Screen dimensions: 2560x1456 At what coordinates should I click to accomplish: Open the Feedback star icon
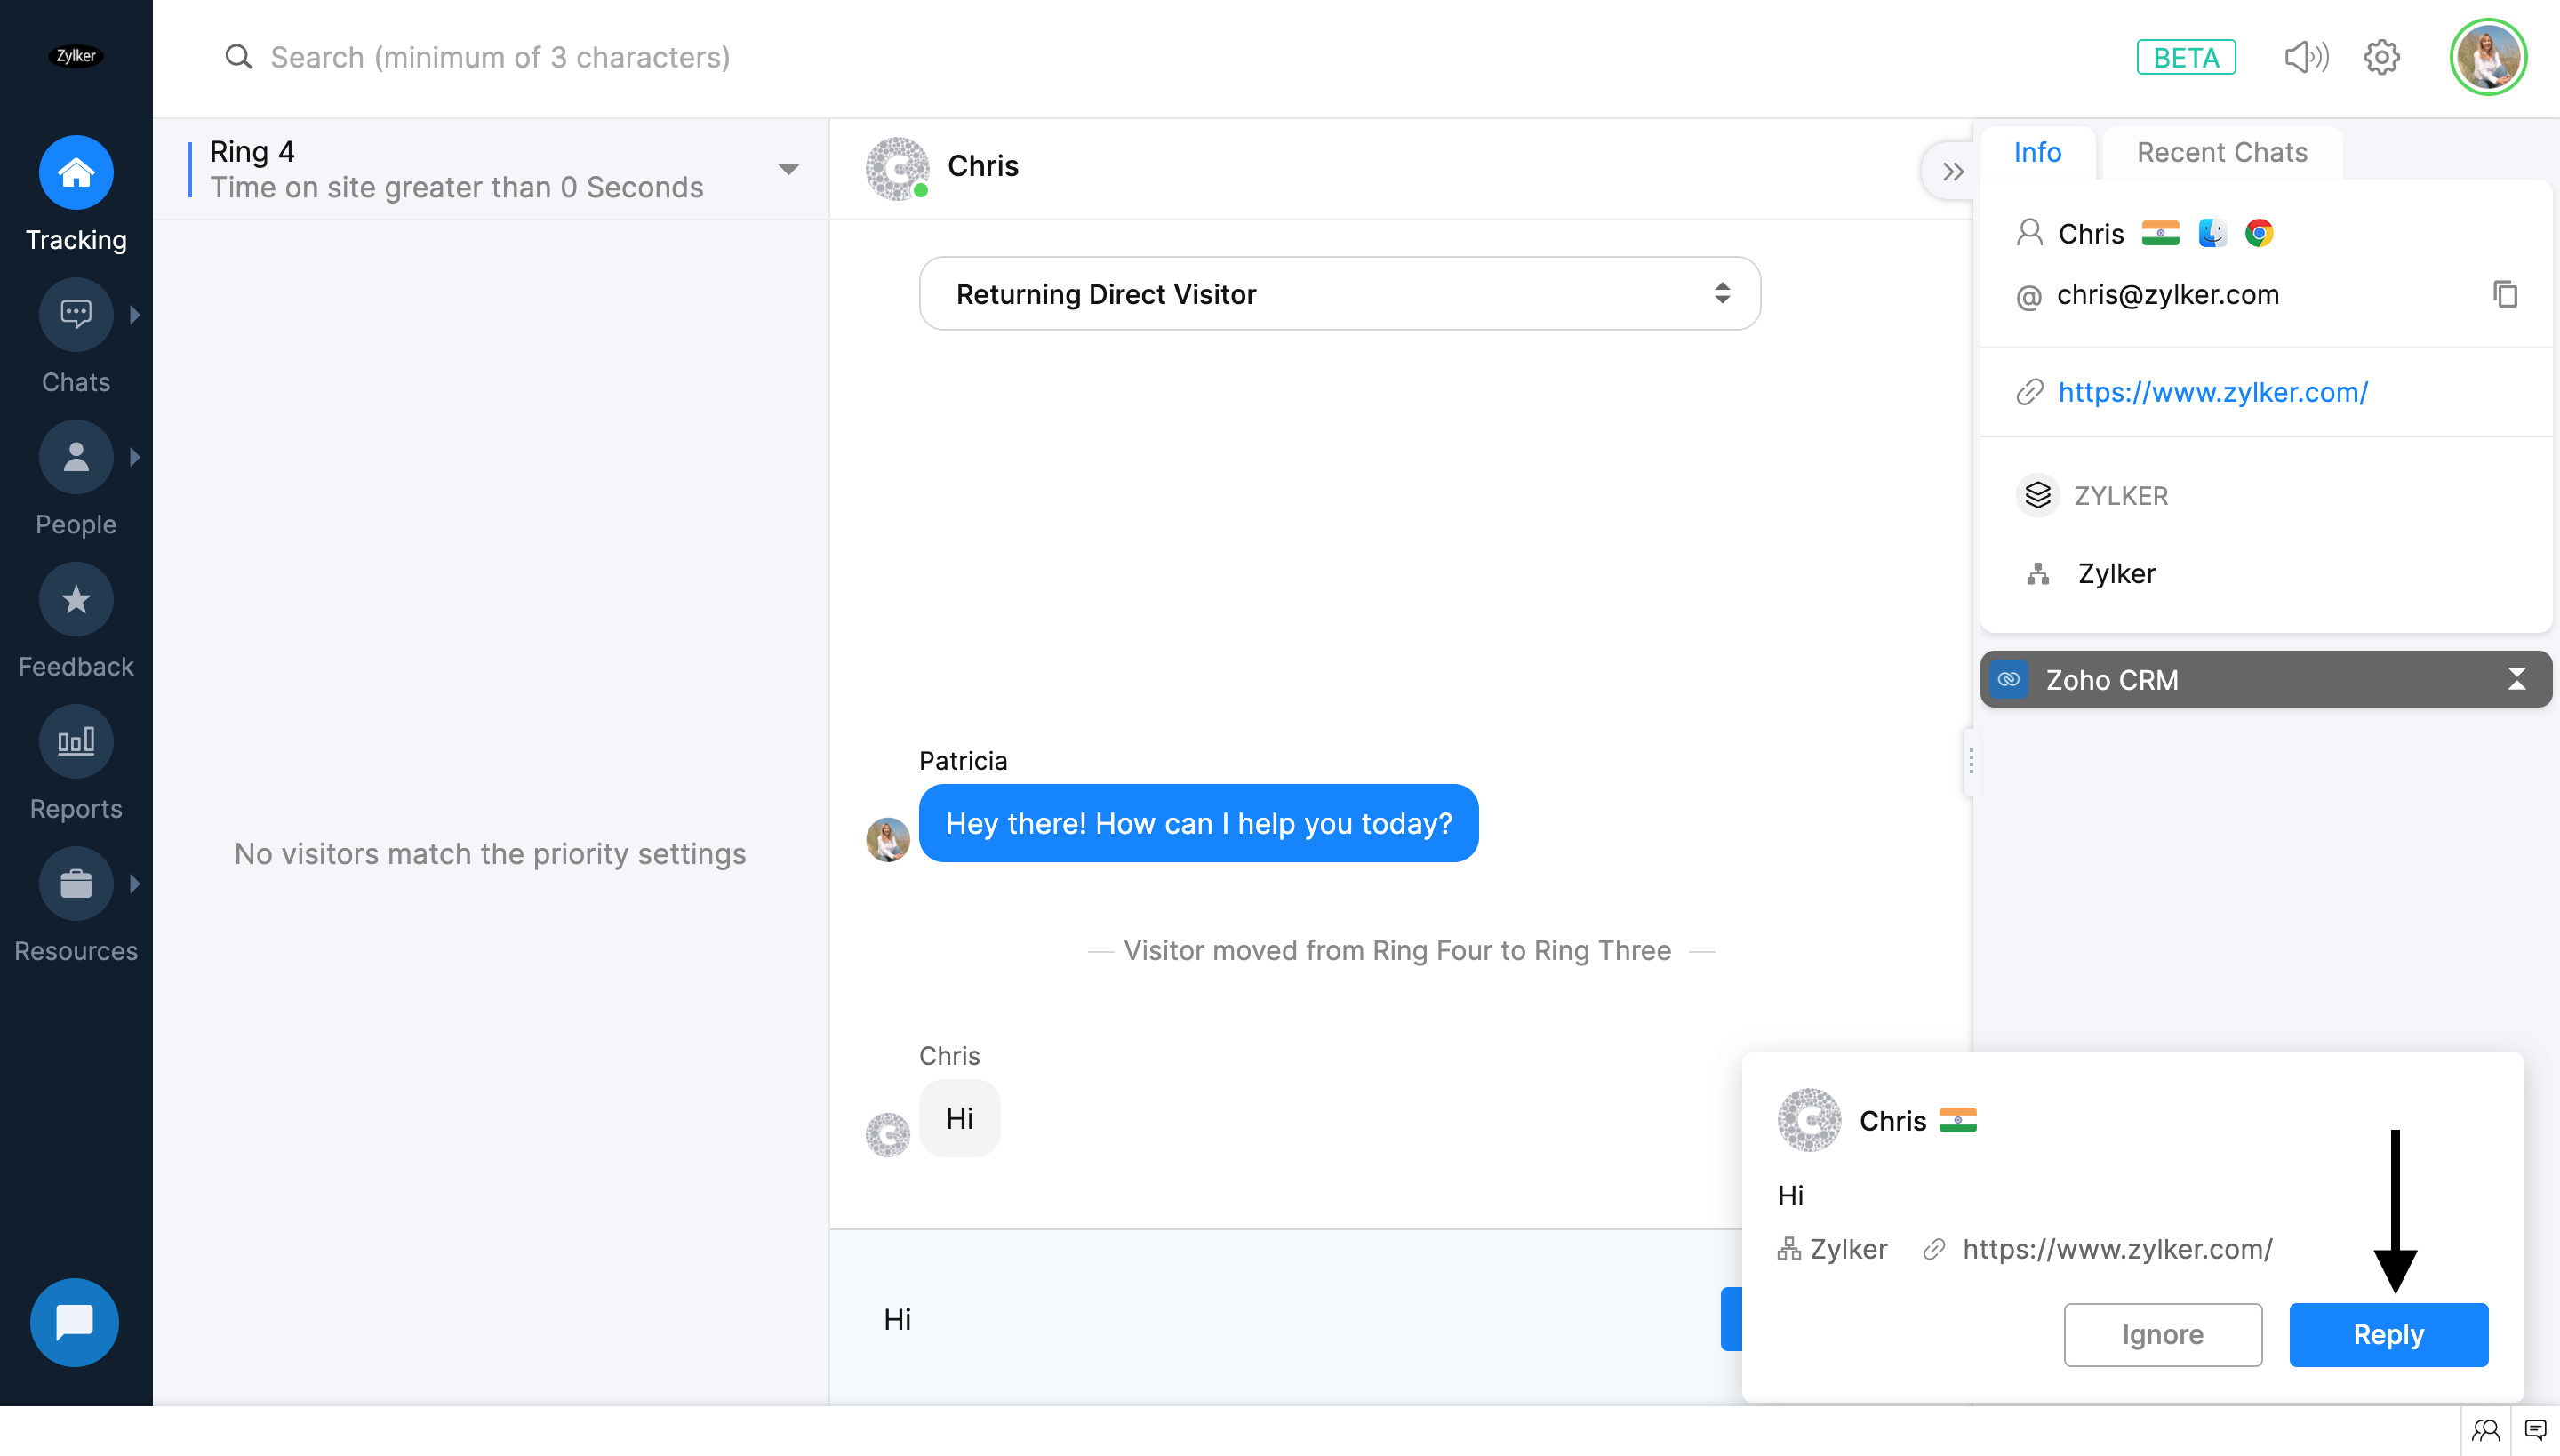tap(76, 599)
